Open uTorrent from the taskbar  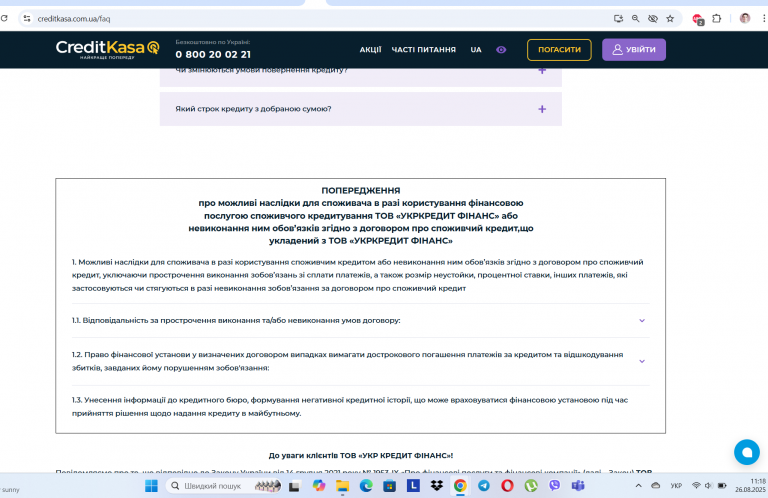[x=531, y=486]
